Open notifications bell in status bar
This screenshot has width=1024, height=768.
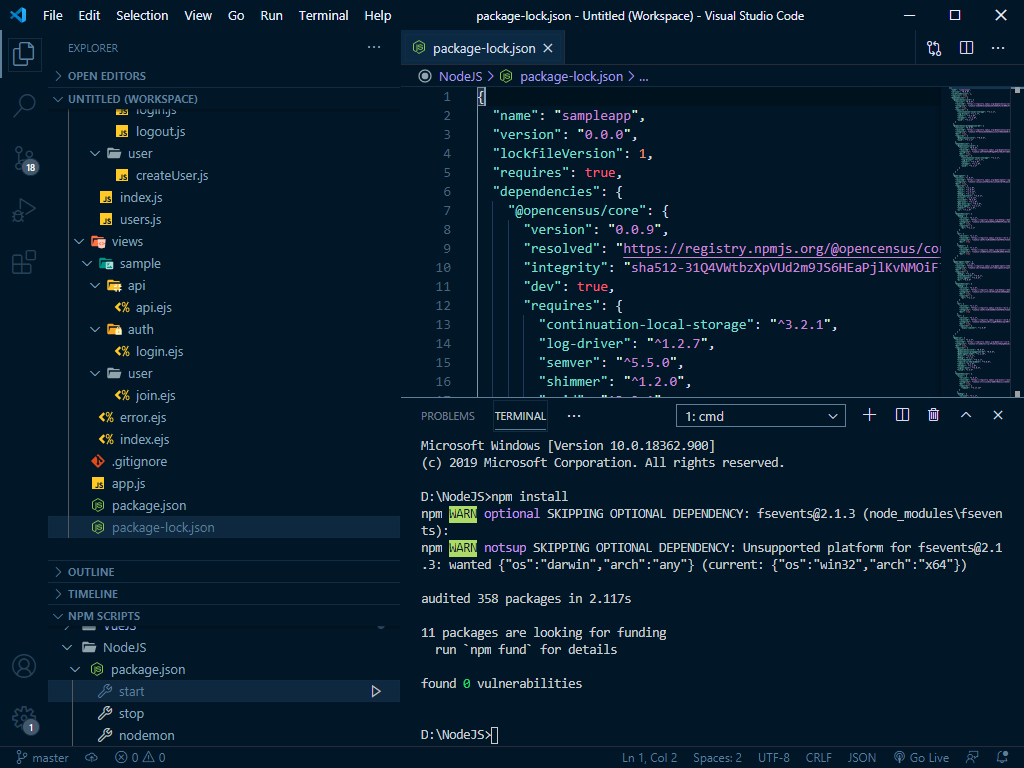pyautogui.click(x=1002, y=758)
